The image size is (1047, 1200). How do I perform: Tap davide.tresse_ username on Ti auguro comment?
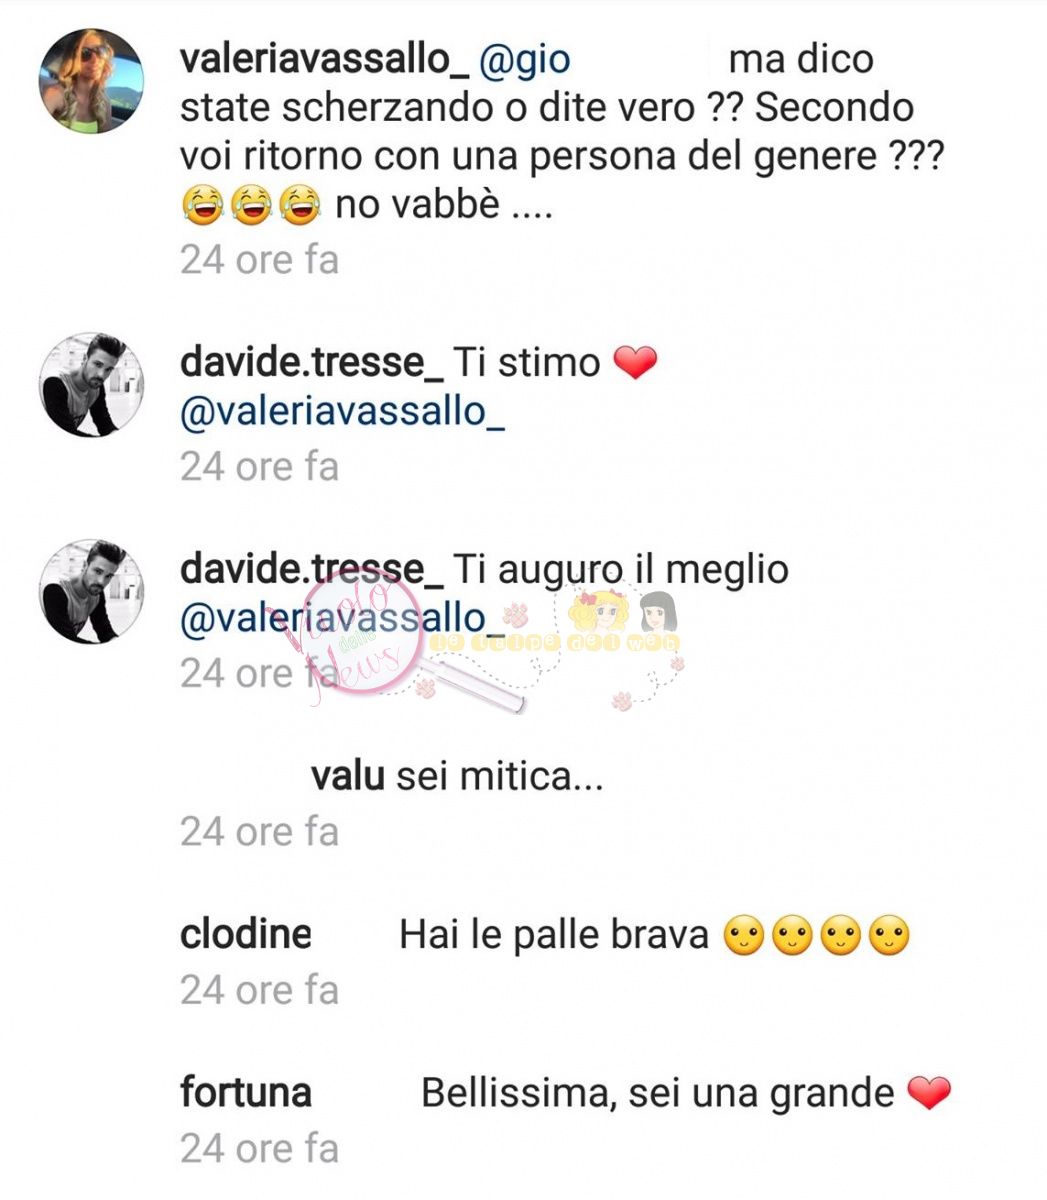[x=312, y=569]
